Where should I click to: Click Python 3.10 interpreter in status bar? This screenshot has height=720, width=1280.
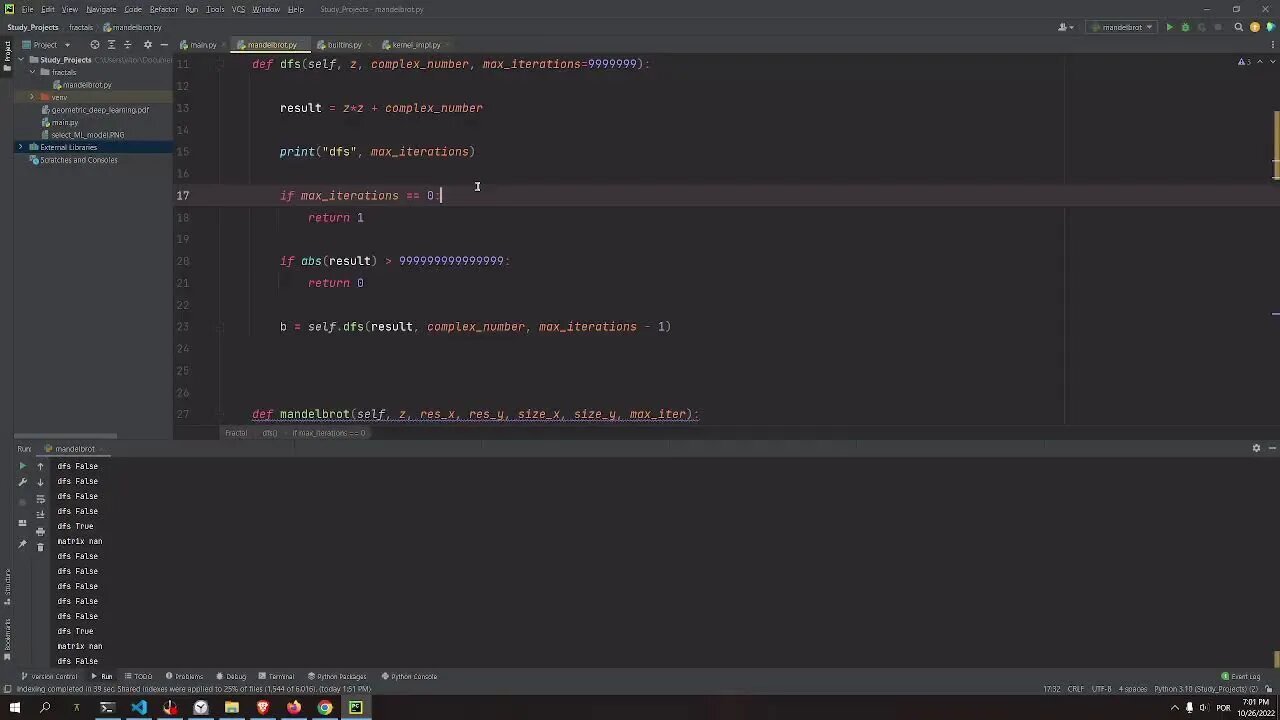tap(1205, 689)
